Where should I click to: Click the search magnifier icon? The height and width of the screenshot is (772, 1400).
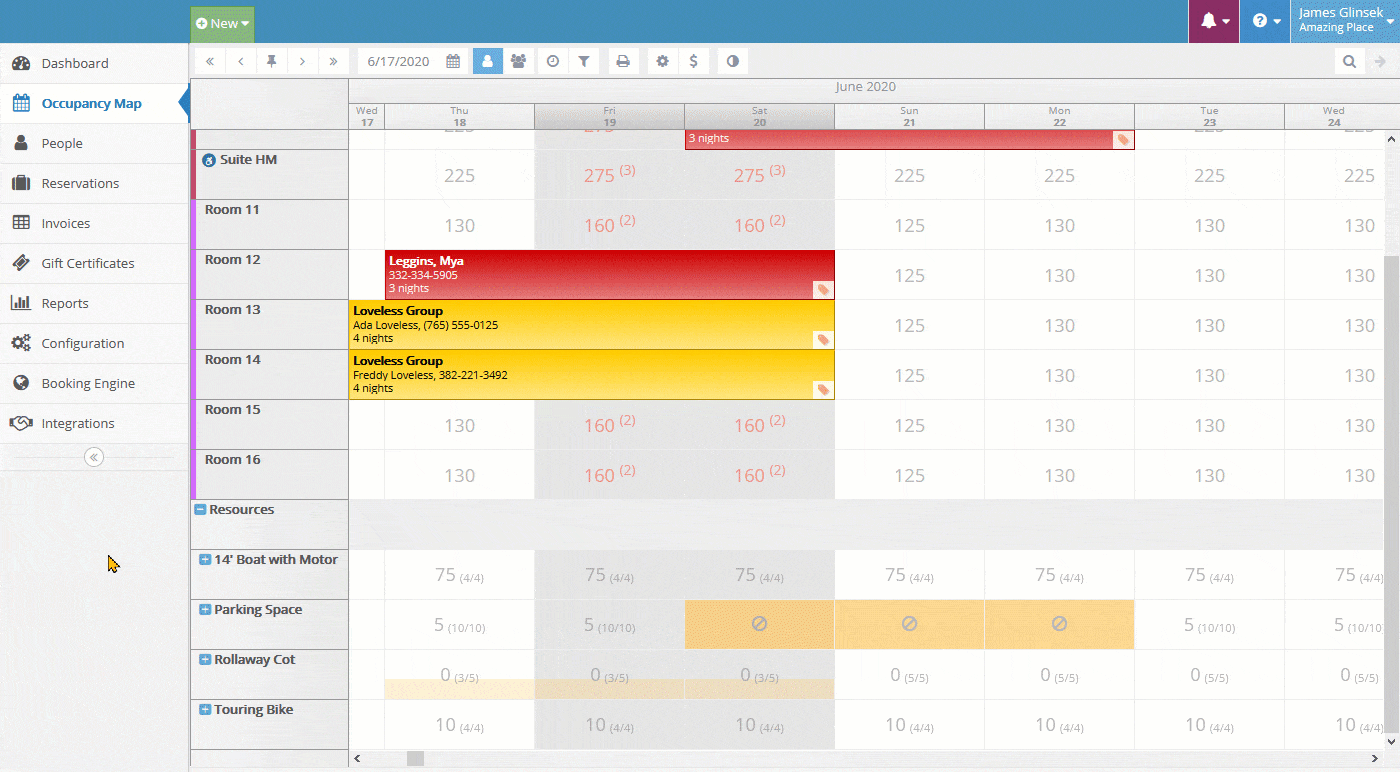1350,61
